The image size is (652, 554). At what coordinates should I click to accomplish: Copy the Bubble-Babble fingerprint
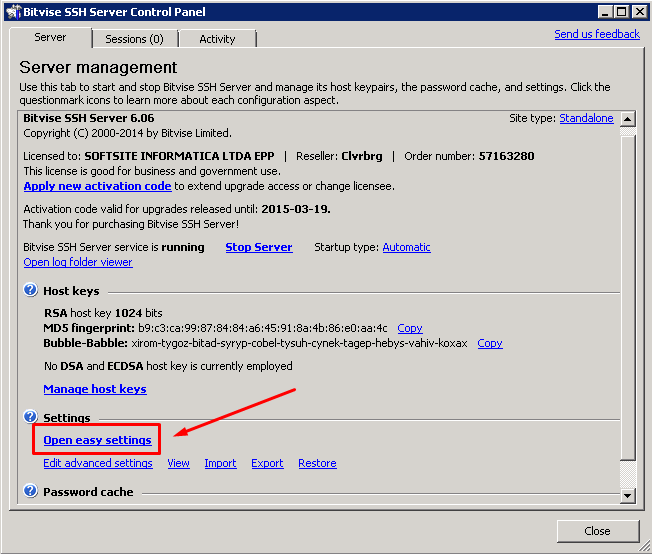click(490, 344)
